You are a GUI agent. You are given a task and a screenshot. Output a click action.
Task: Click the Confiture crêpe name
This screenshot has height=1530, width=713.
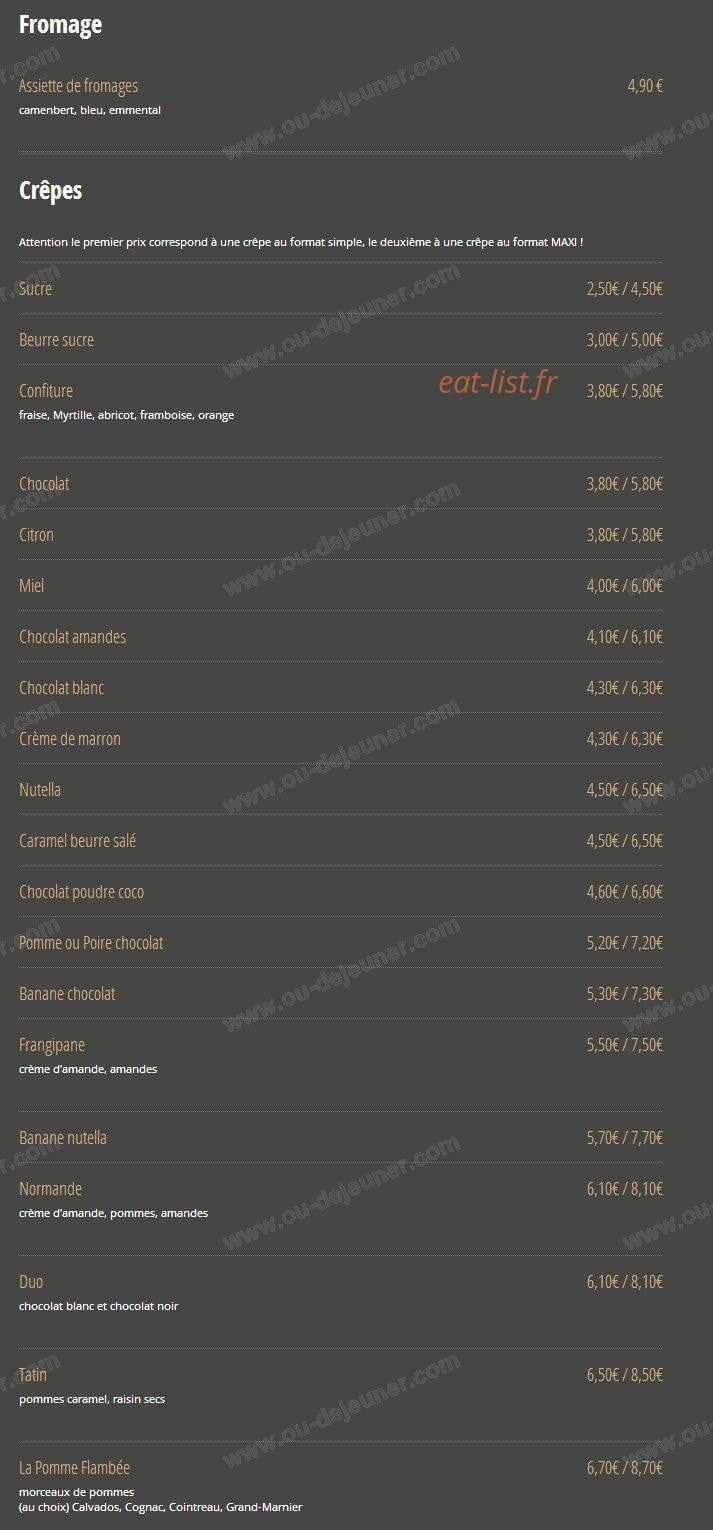(46, 391)
